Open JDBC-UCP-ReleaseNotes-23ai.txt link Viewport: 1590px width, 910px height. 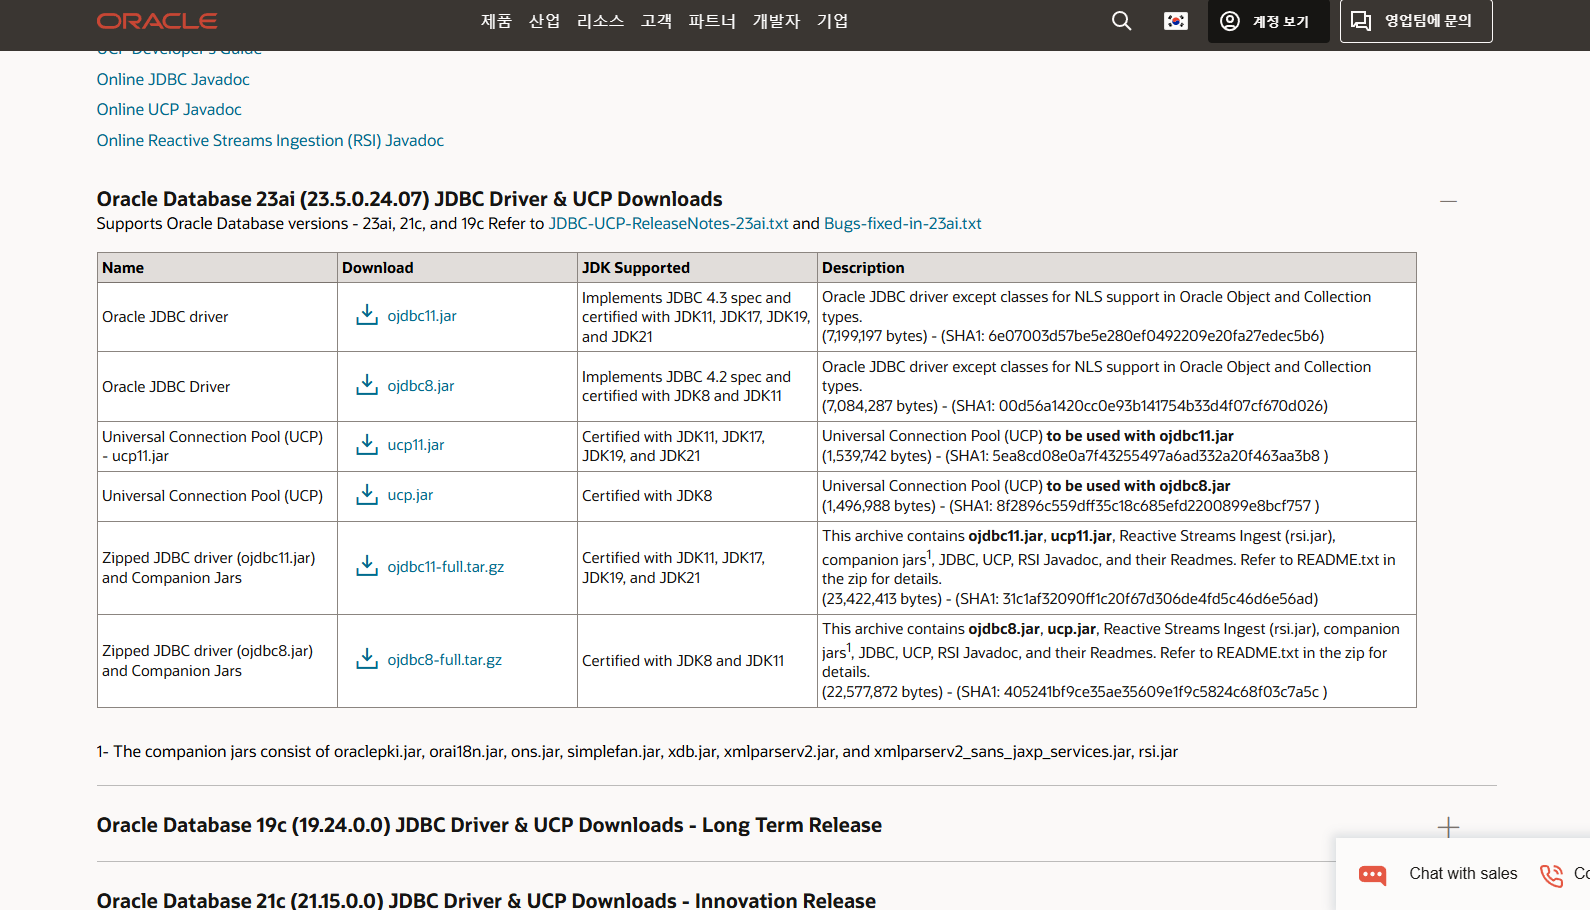[x=668, y=224]
